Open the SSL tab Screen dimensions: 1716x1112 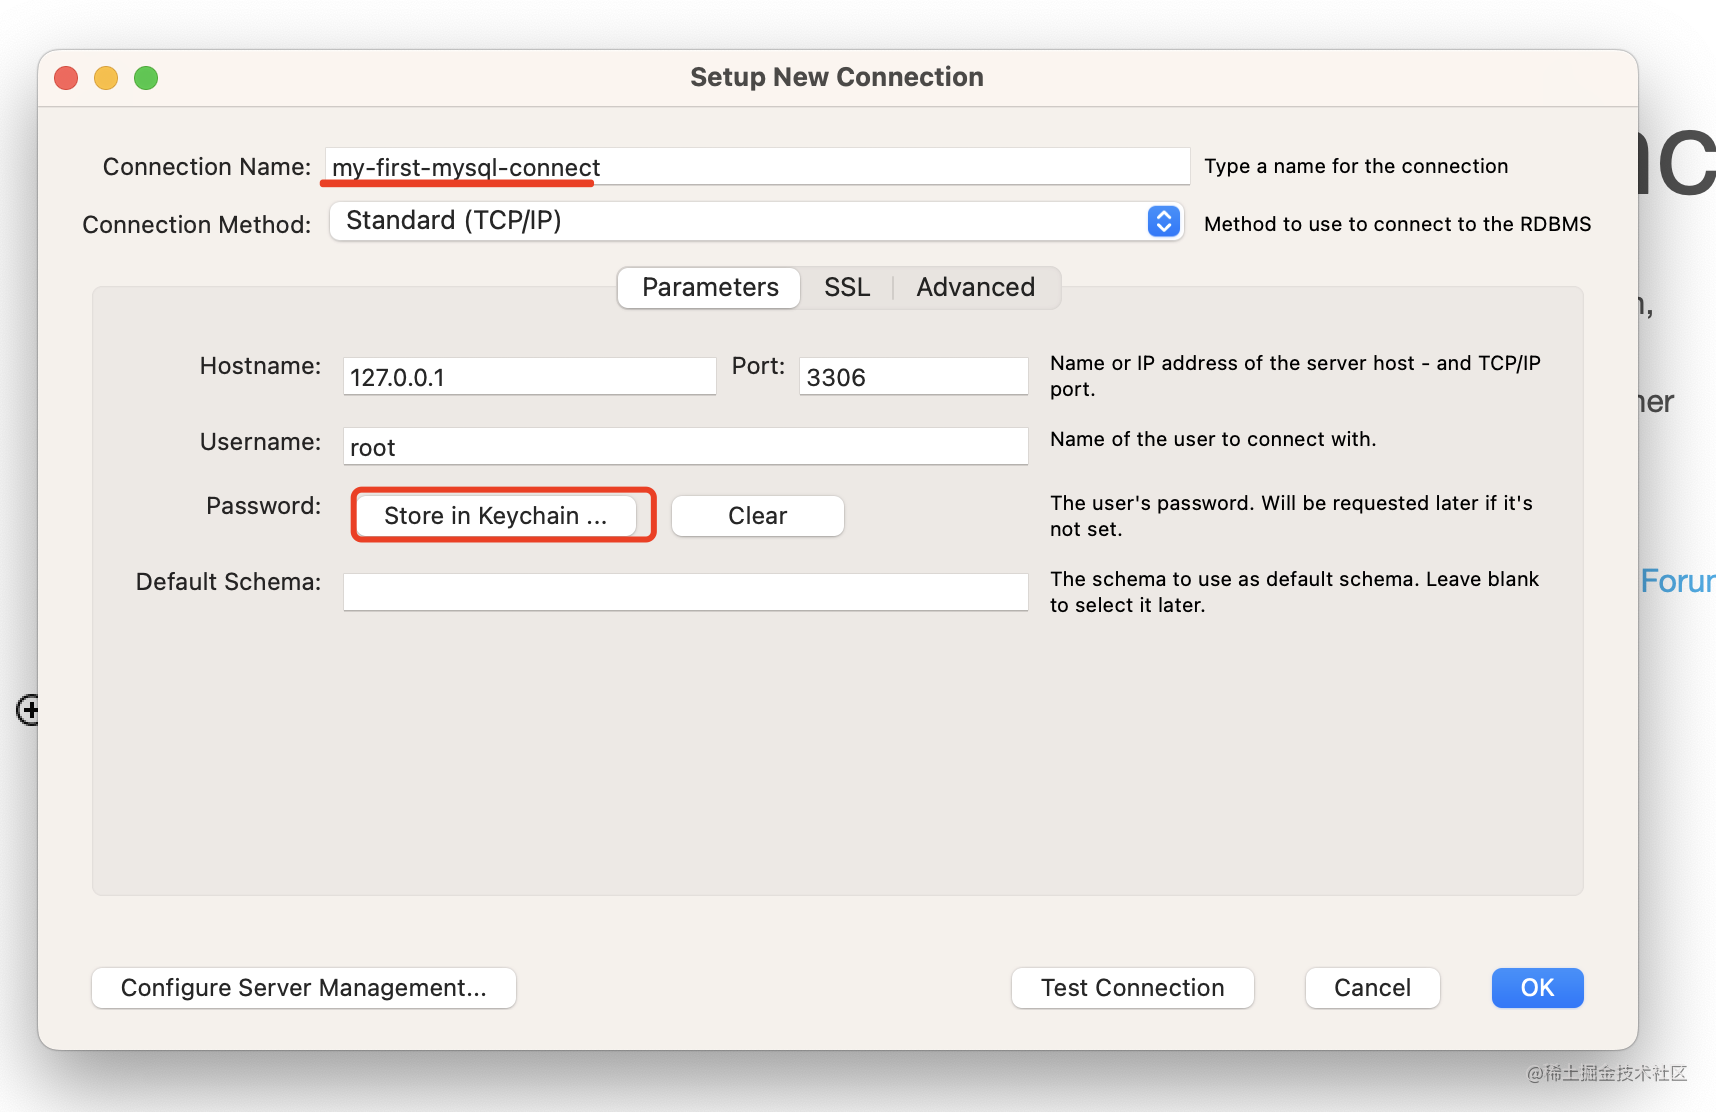(846, 288)
